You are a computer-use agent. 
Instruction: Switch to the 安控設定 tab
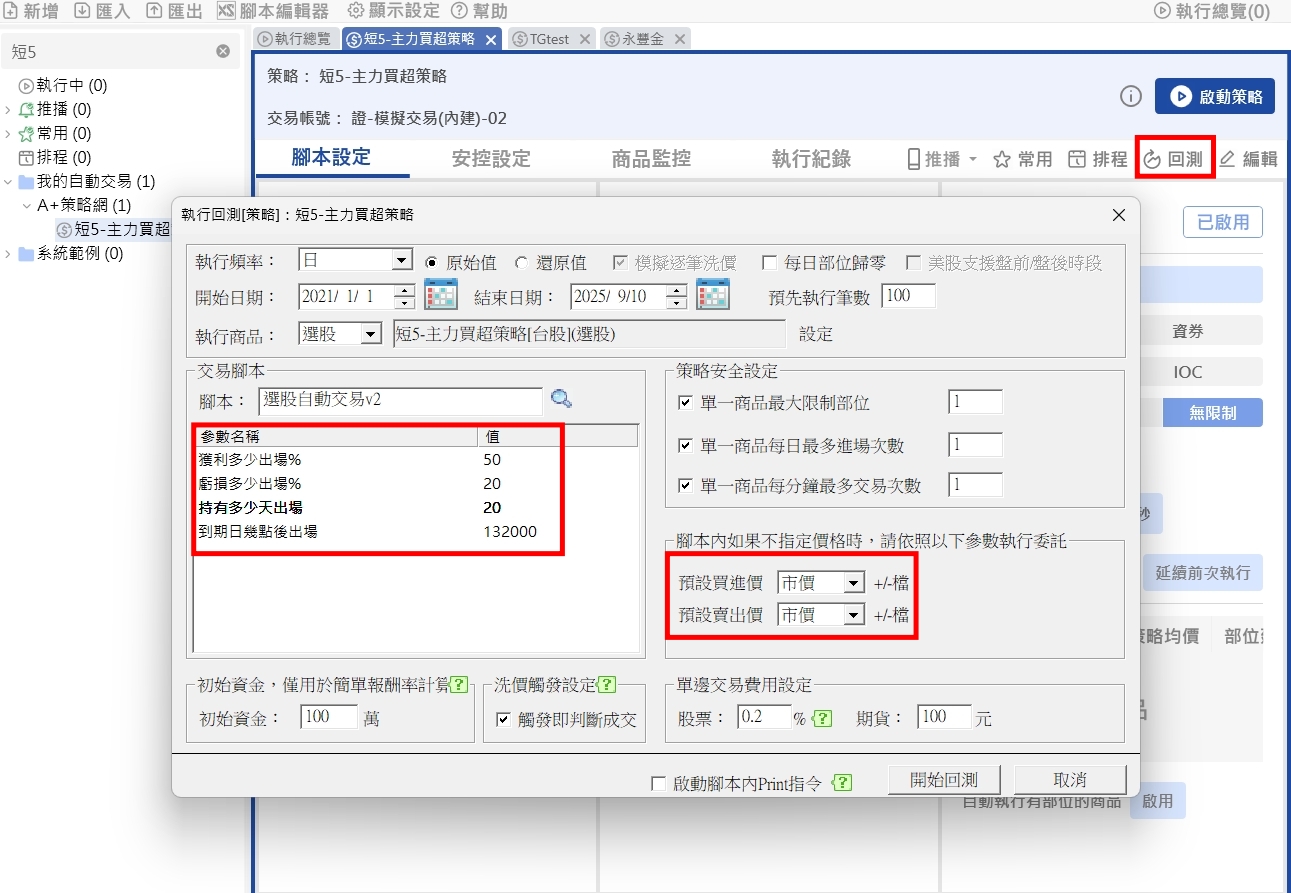pyautogui.click(x=491, y=159)
